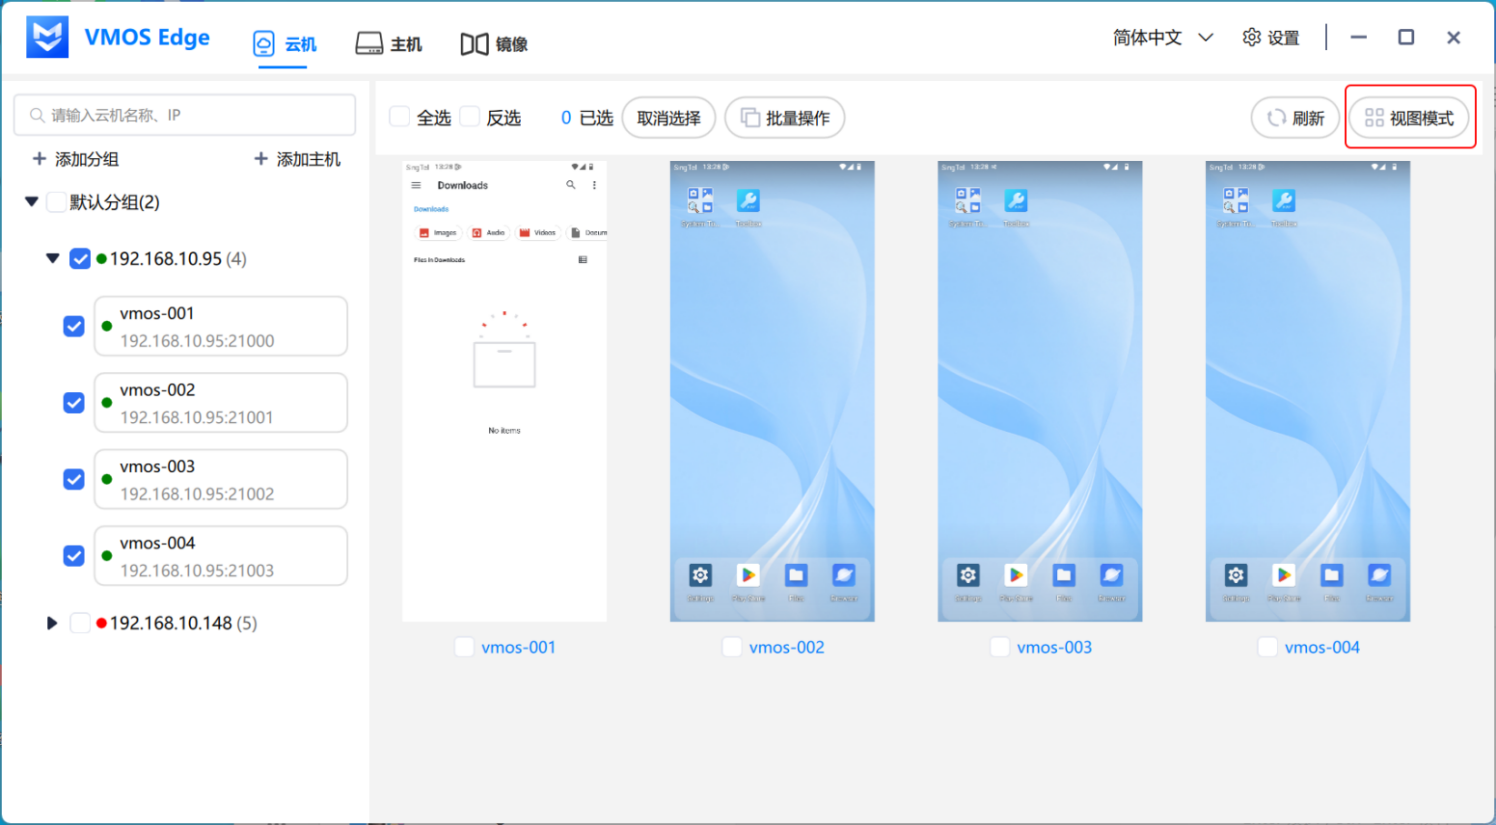
Task: Click the plus icon for 添加主机
Action: point(261,159)
